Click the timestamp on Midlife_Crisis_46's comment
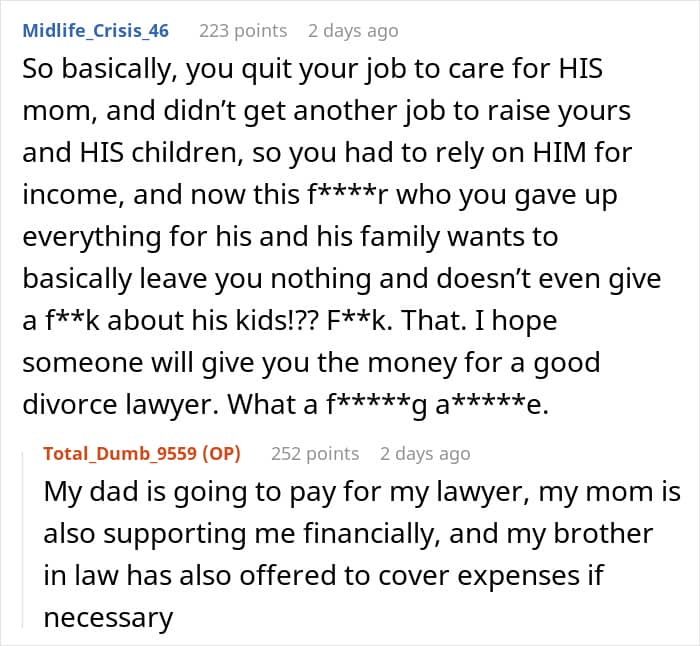The image size is (700, 646). [353, 31]
